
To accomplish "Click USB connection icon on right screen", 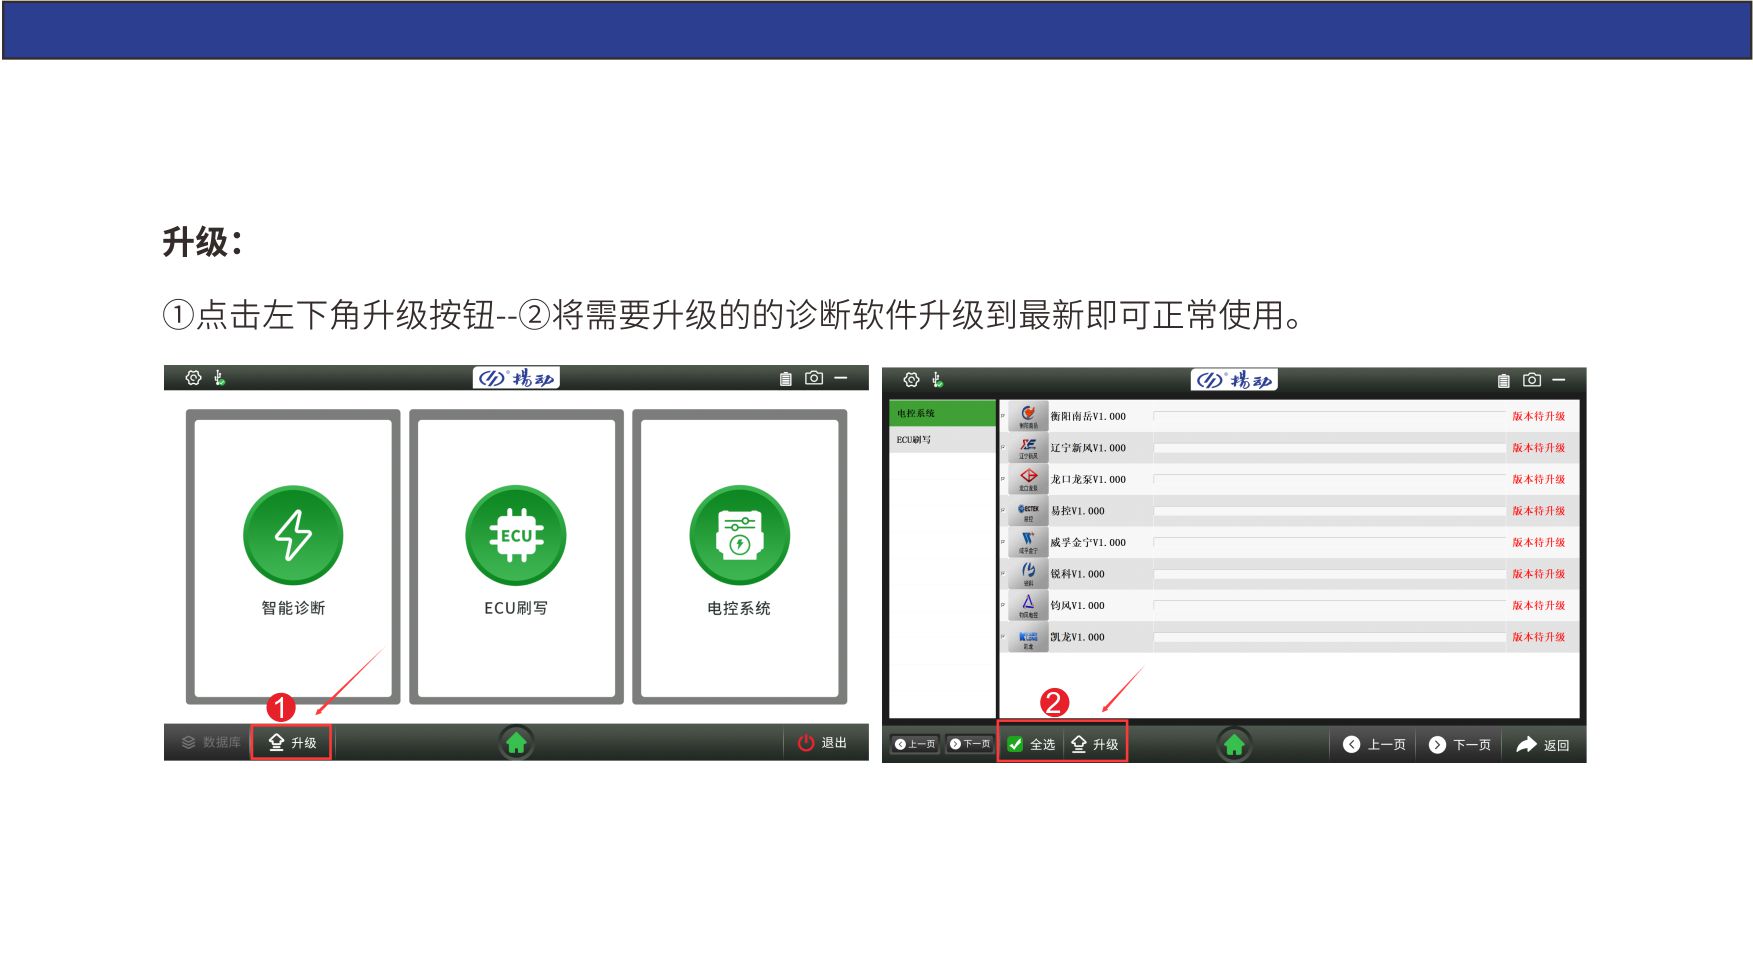I will 937,380.
